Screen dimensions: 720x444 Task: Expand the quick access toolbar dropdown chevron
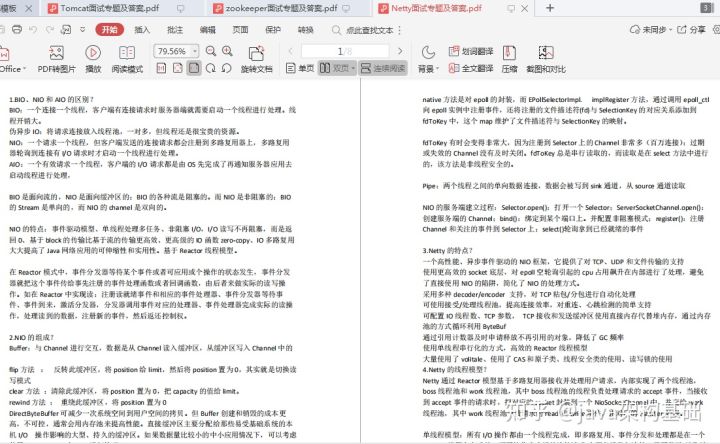pyautogui.click(x=83, y=29)
